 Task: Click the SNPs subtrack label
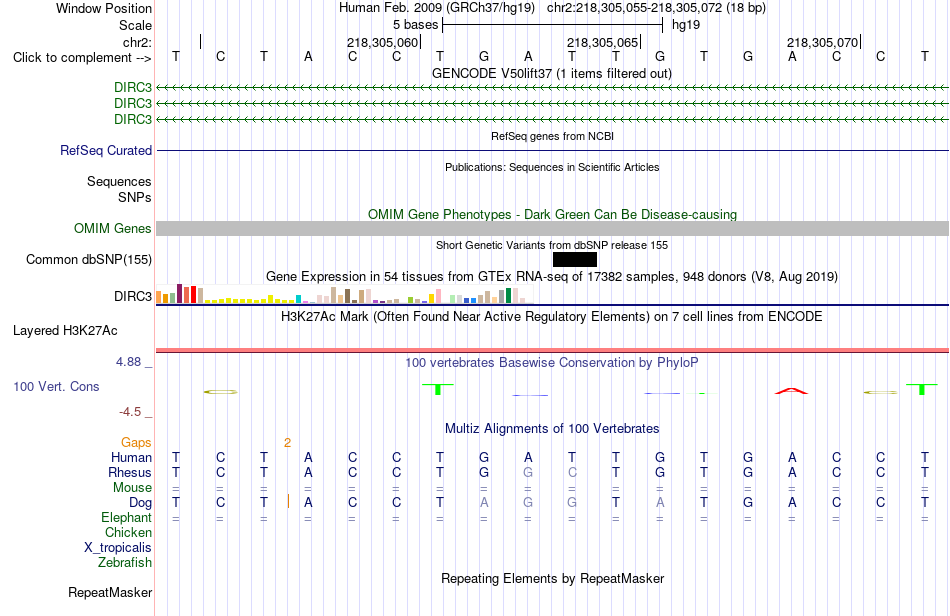[135, 197]
